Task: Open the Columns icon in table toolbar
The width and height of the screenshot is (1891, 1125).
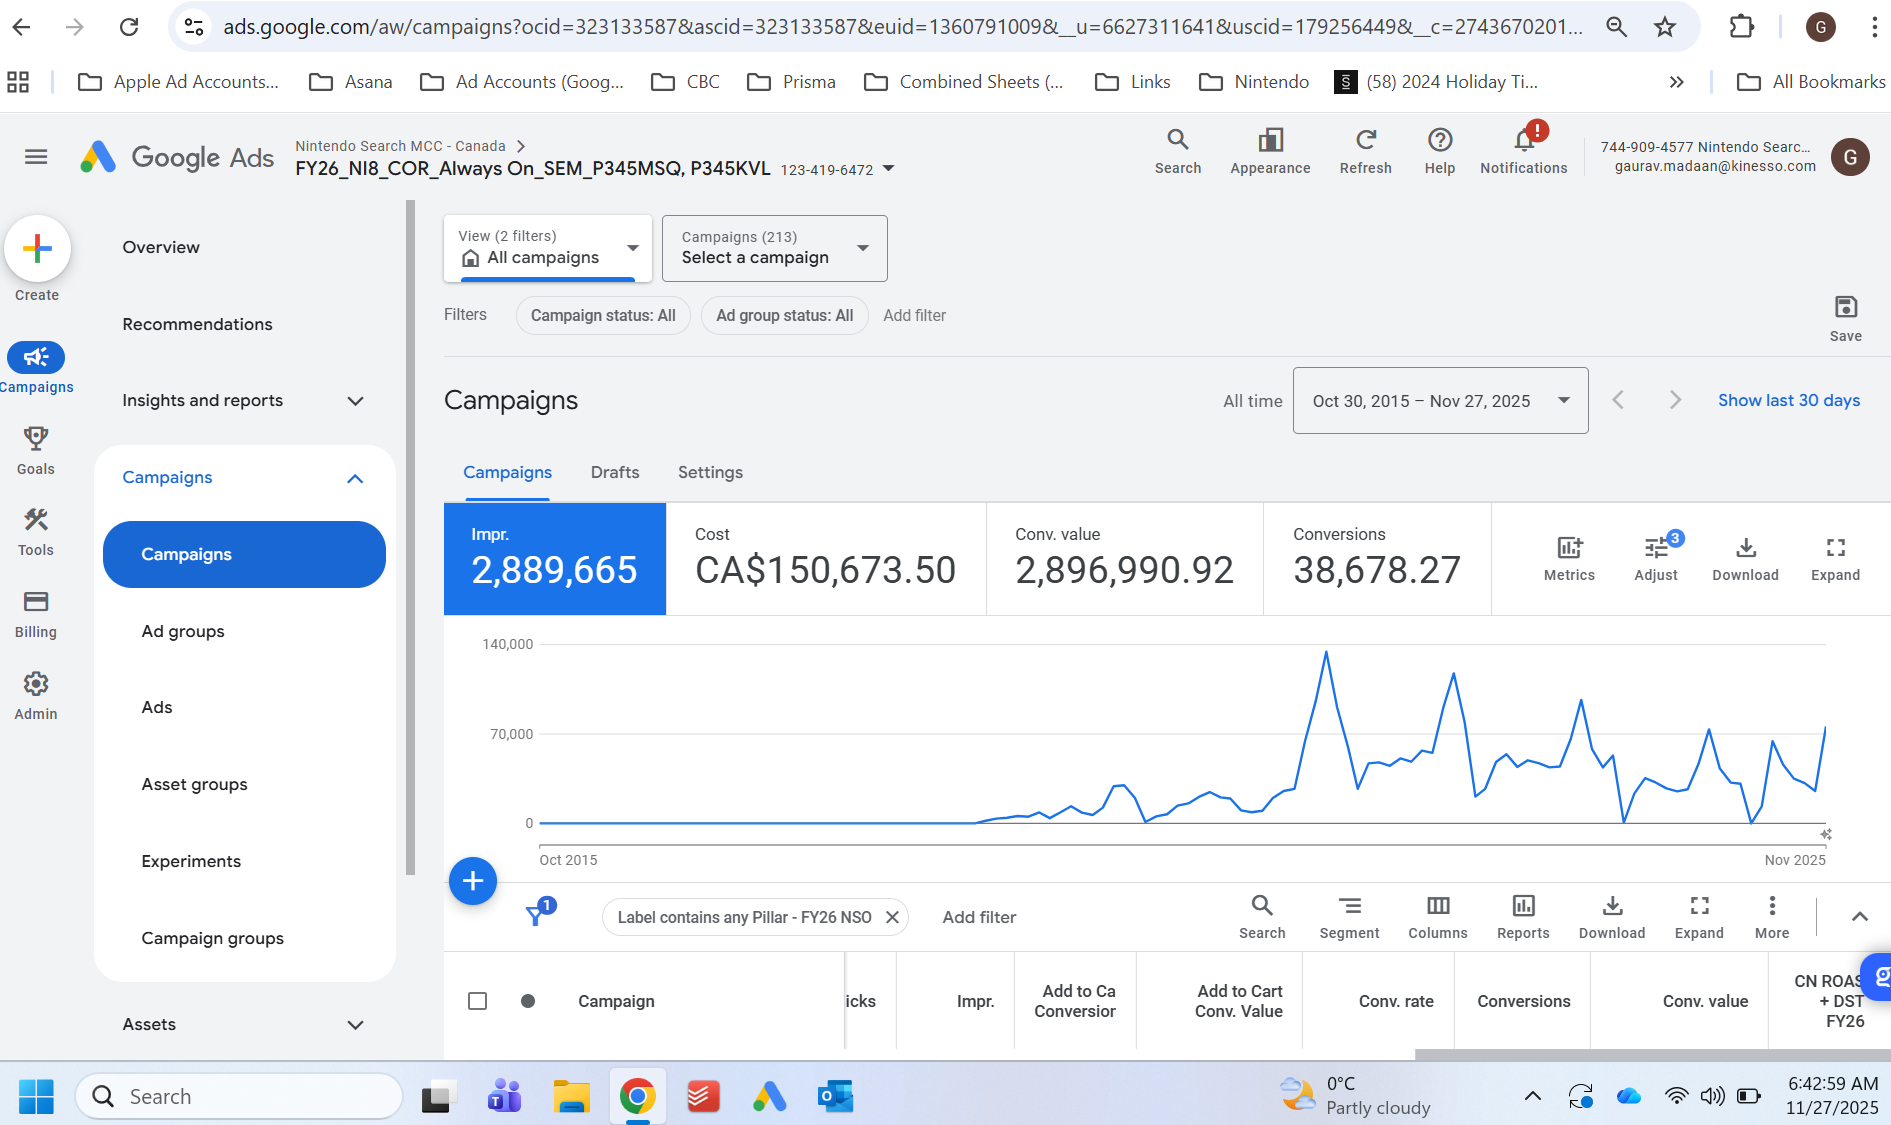Action: pyautogui.click(x=1437, y=916)
